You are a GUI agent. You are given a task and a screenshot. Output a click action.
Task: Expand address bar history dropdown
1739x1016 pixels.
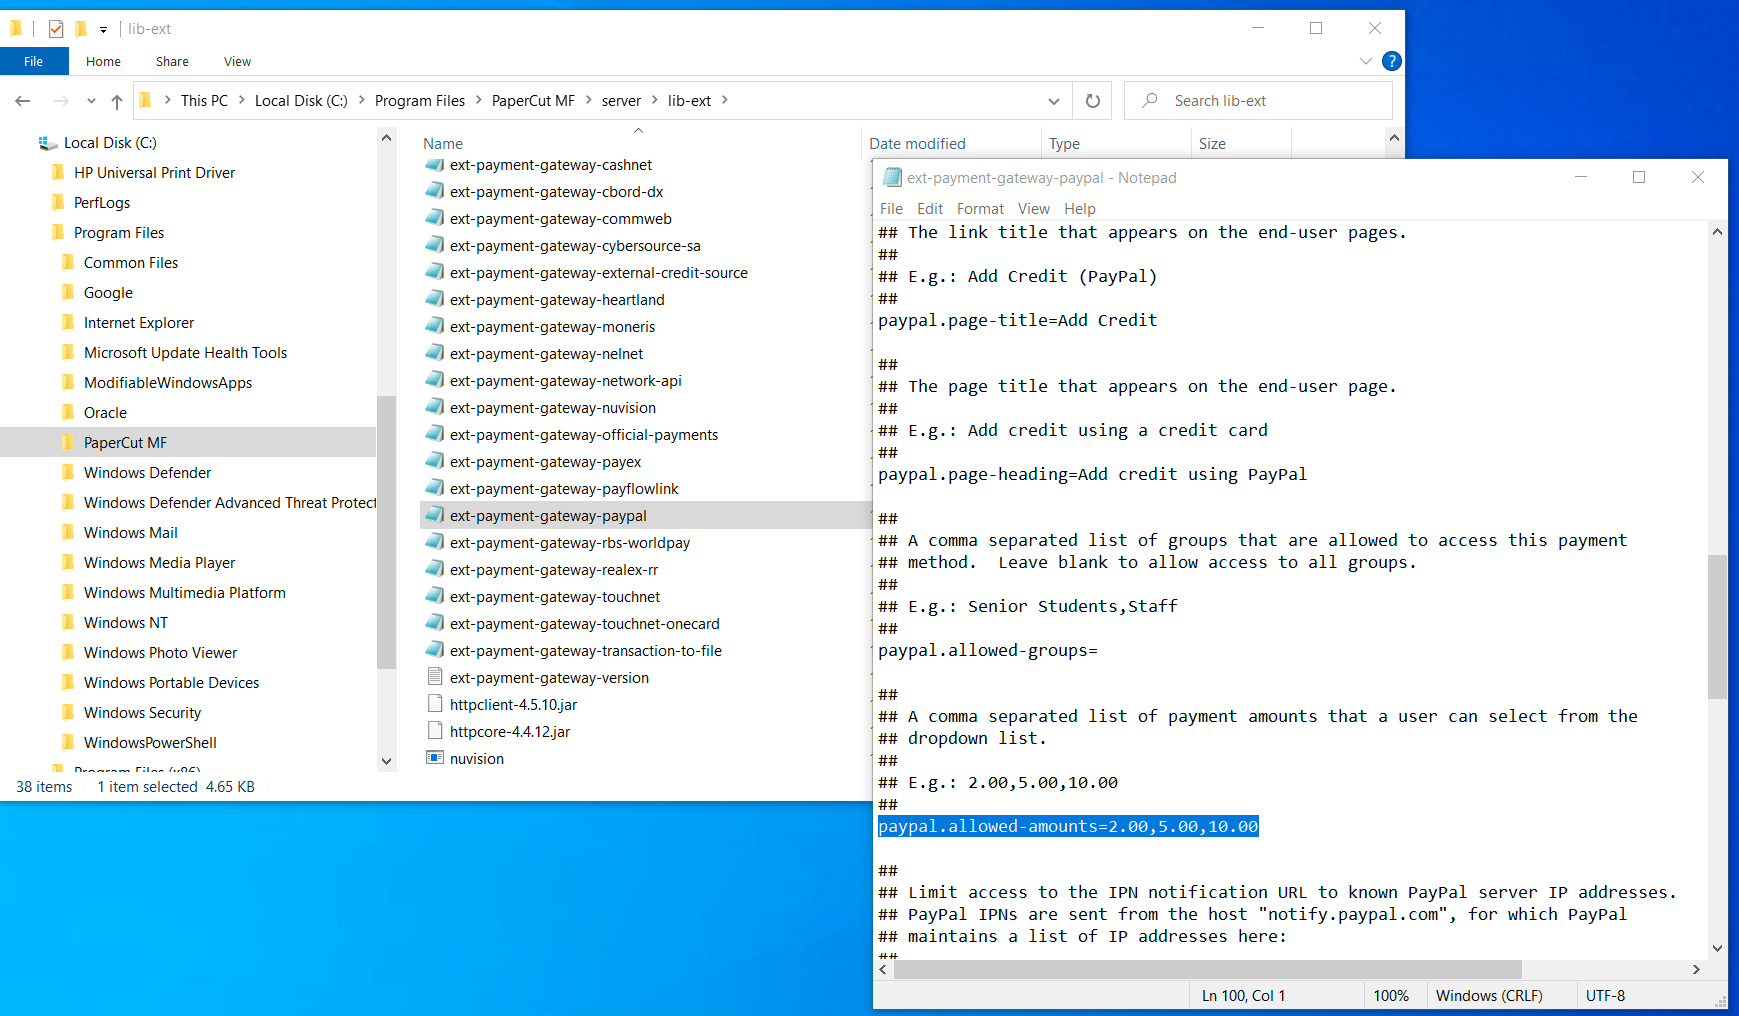[x=1053, y=101]
